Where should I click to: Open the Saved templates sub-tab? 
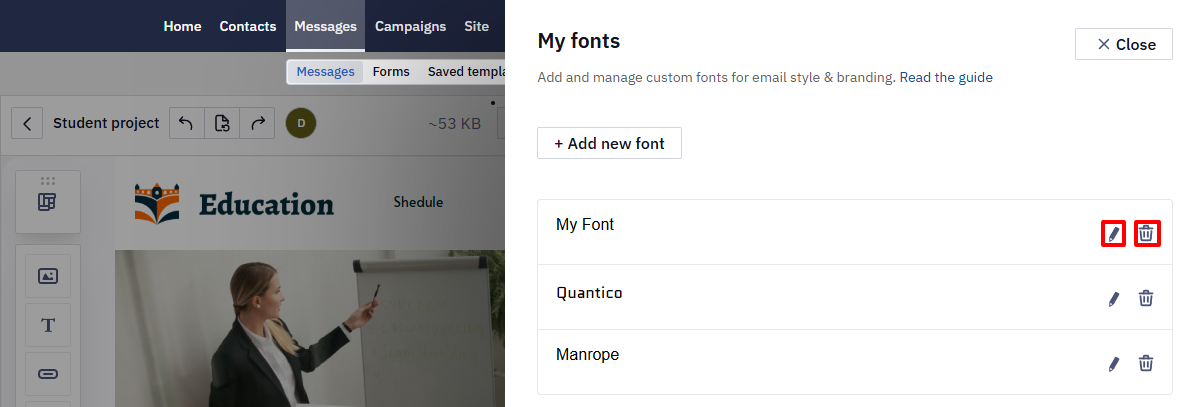pos(465,72)
